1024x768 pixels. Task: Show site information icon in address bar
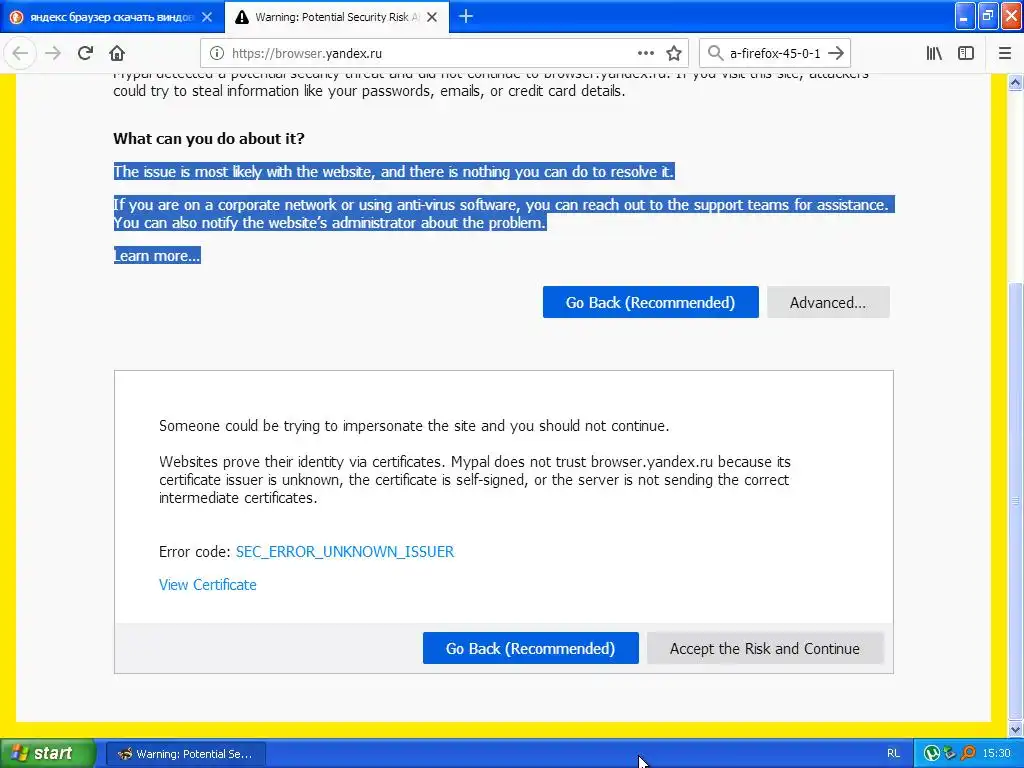click(217, 54)
